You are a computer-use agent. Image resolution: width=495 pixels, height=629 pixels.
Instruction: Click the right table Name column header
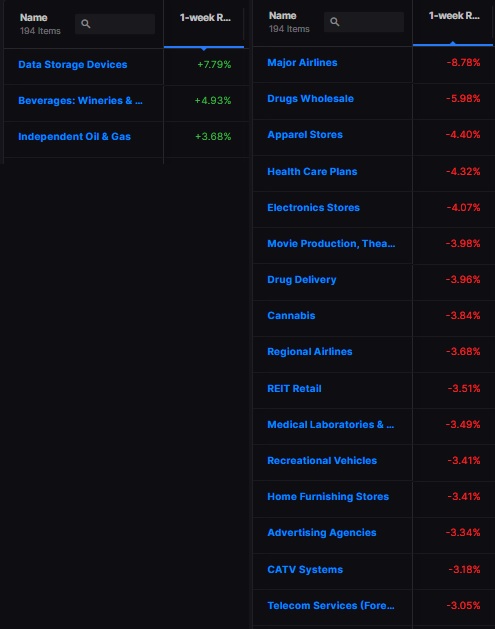283,16
